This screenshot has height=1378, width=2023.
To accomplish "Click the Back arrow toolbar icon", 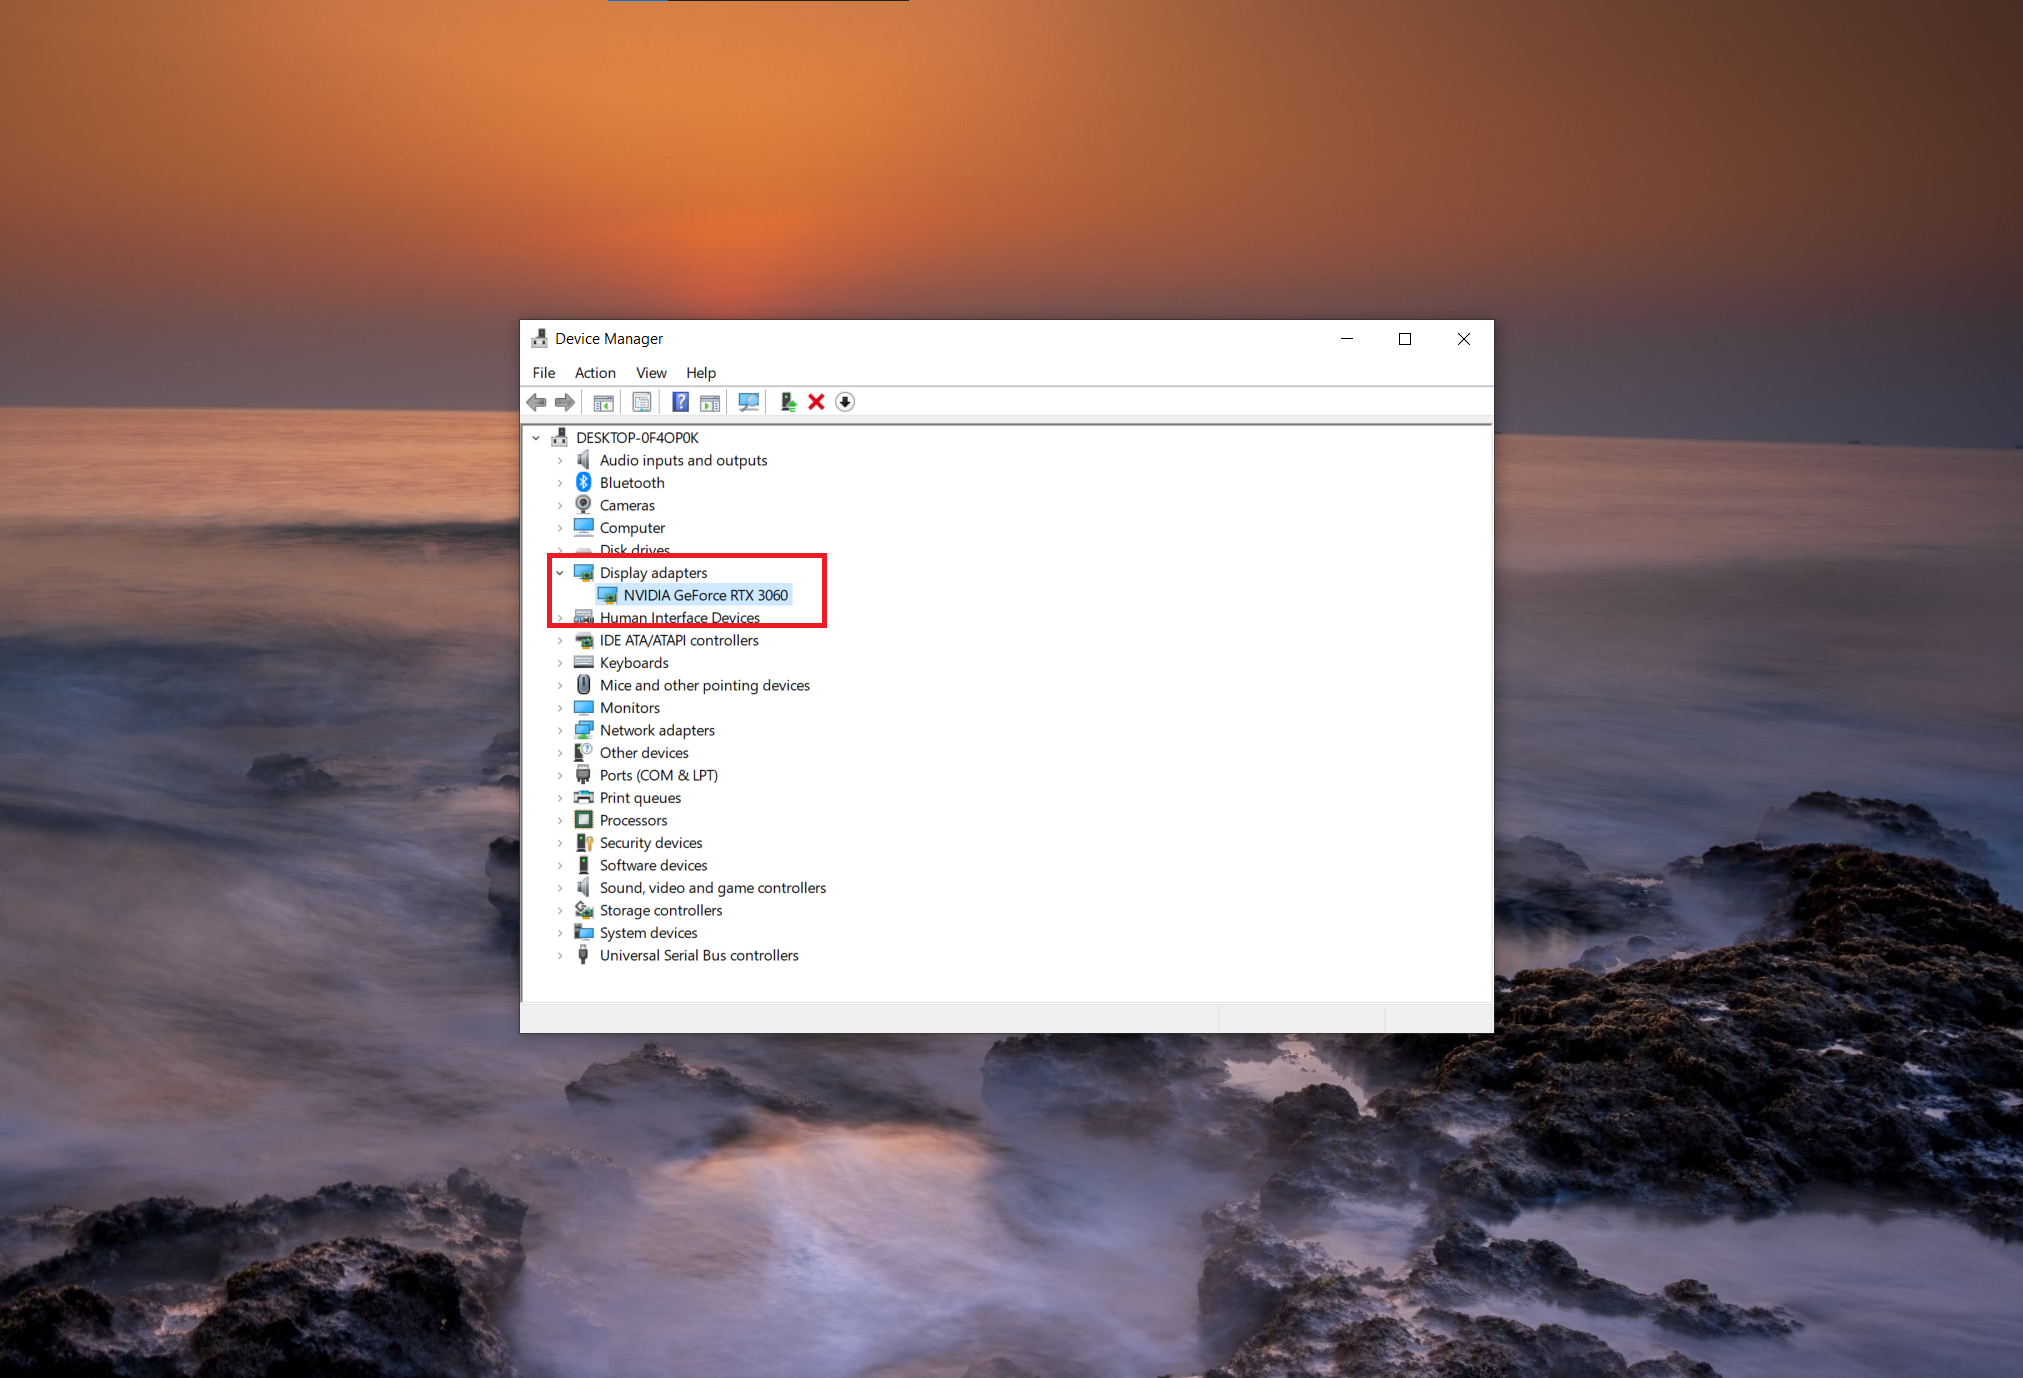I will pyautogui.click(x=537, y=402).
